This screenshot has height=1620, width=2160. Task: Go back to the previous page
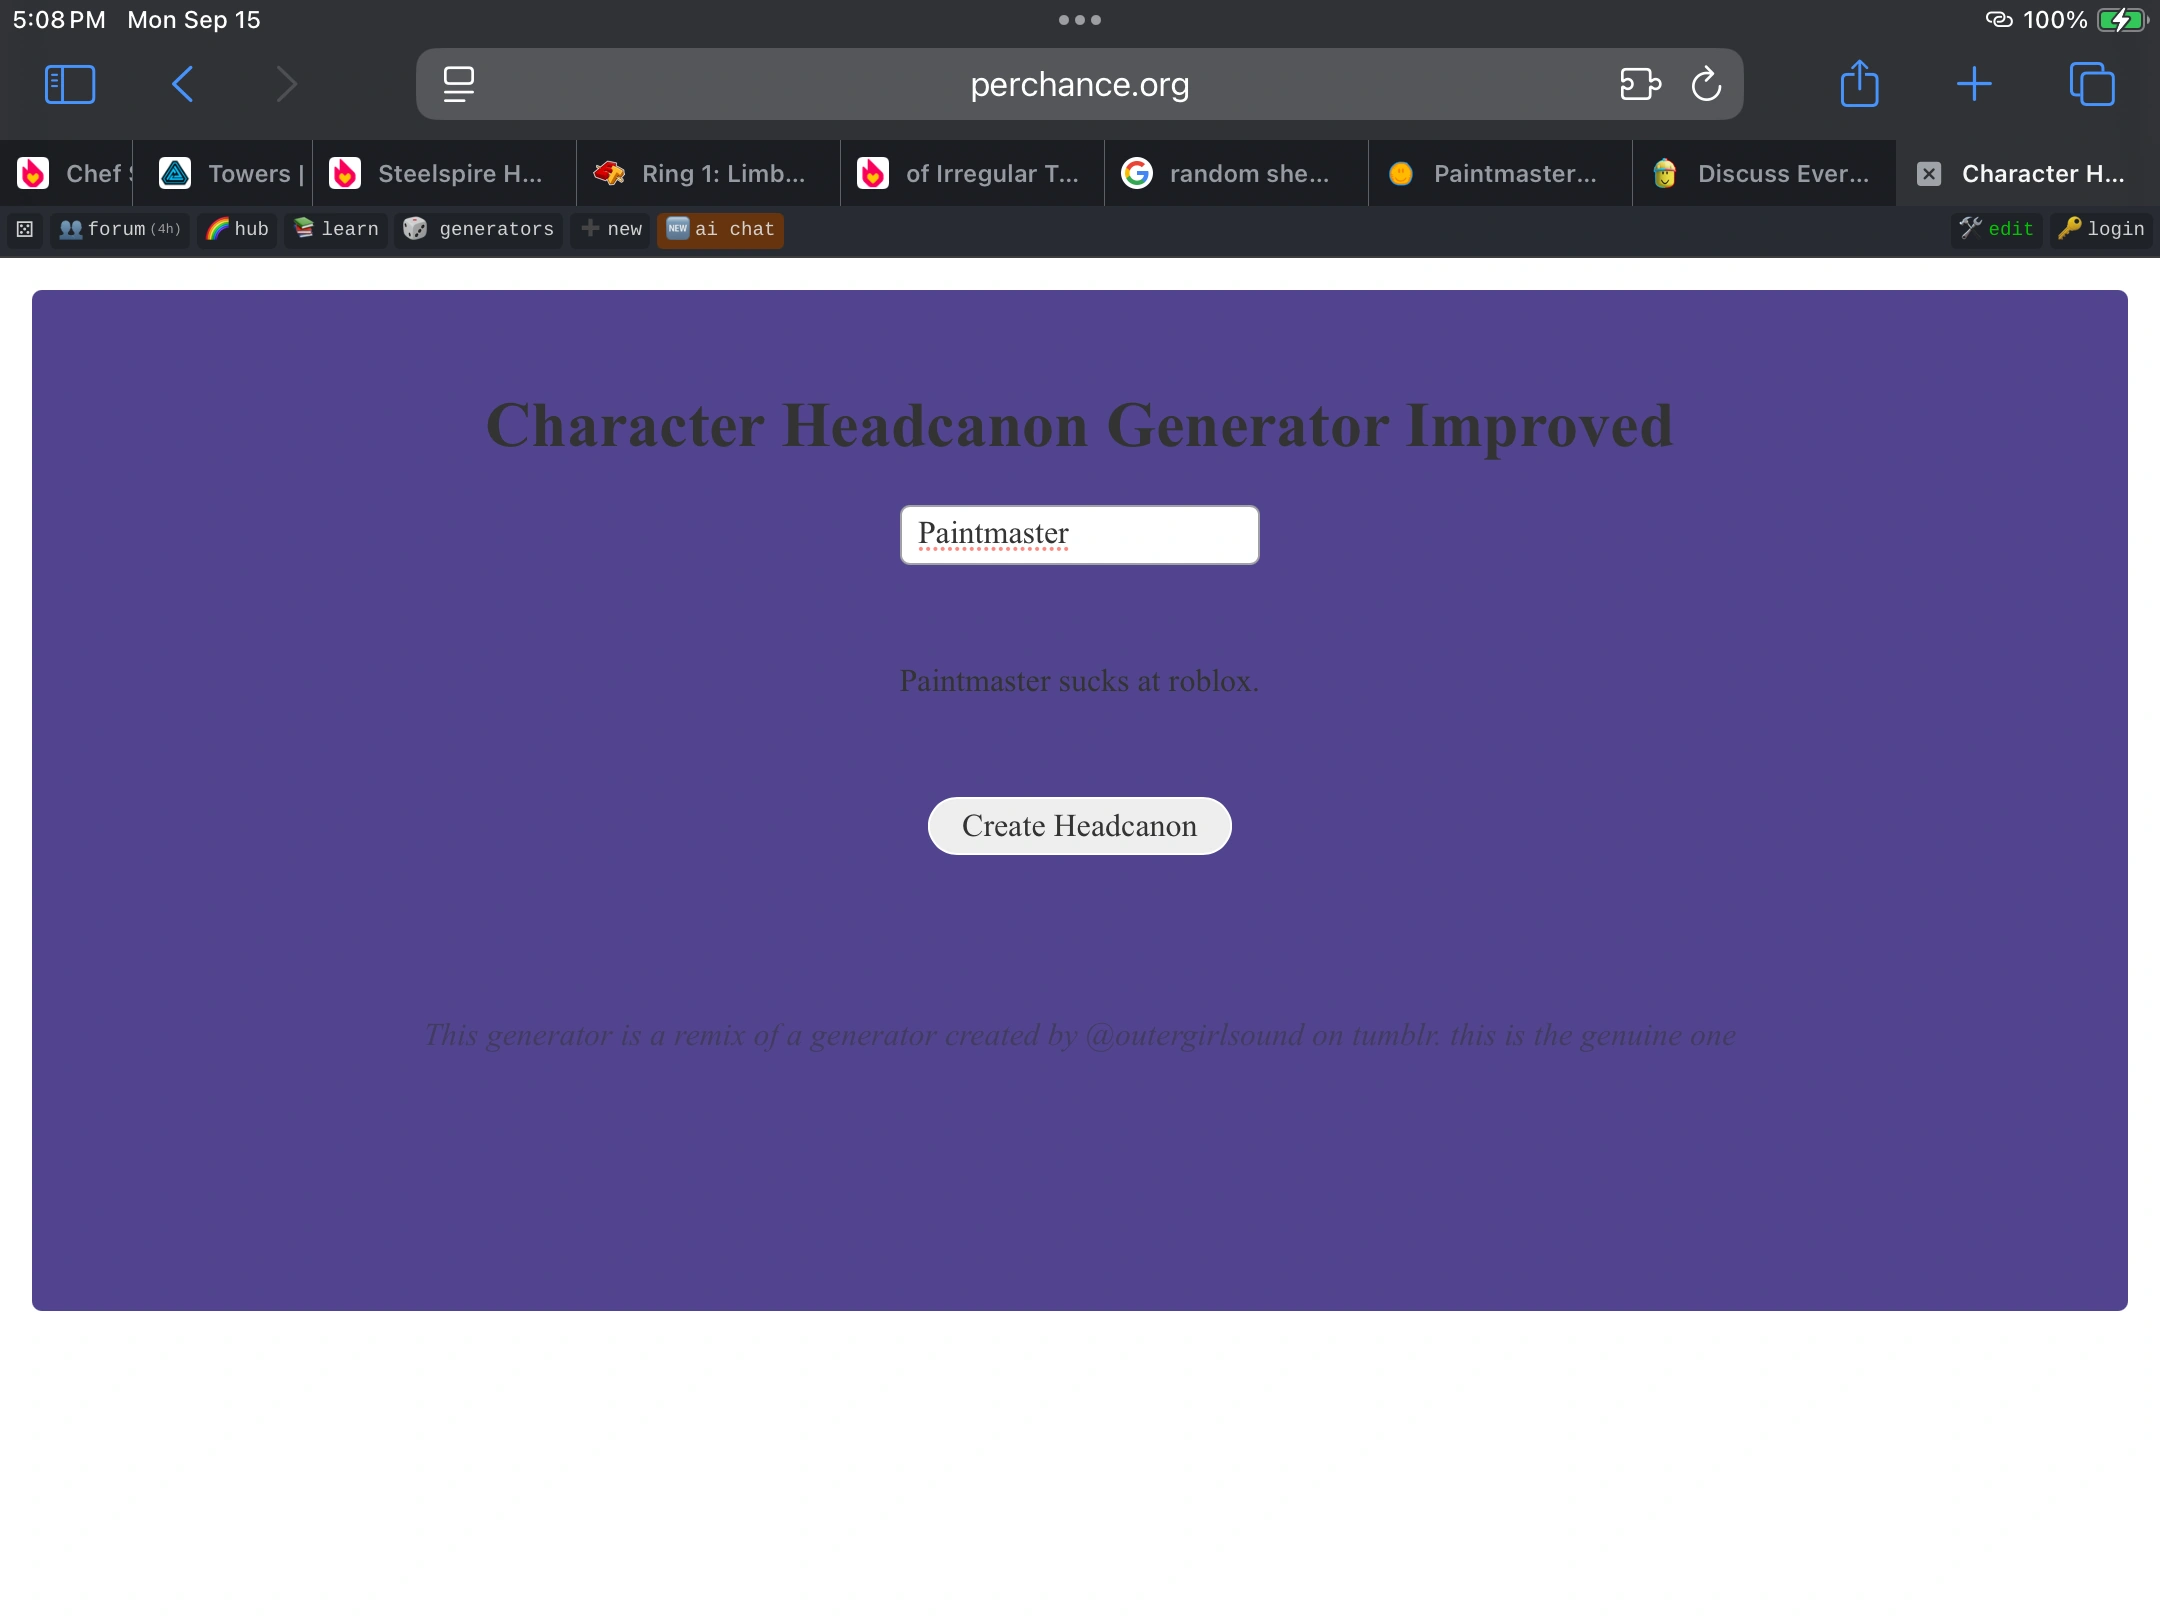182,84
